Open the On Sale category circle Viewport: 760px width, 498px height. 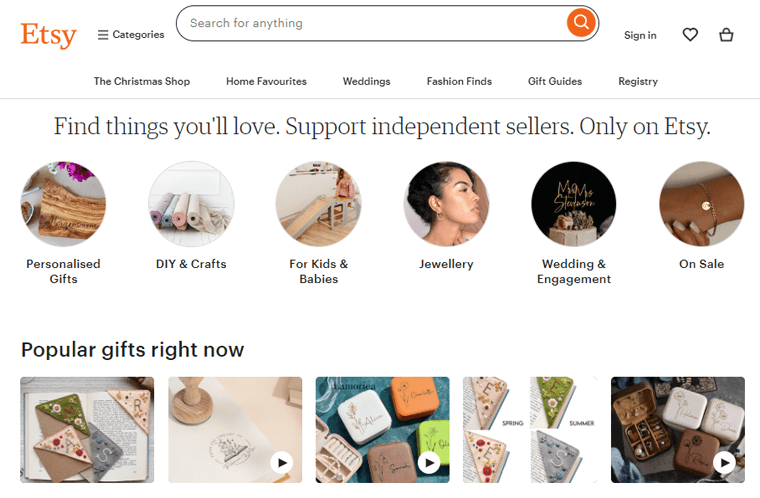click(x=701, y=204)
